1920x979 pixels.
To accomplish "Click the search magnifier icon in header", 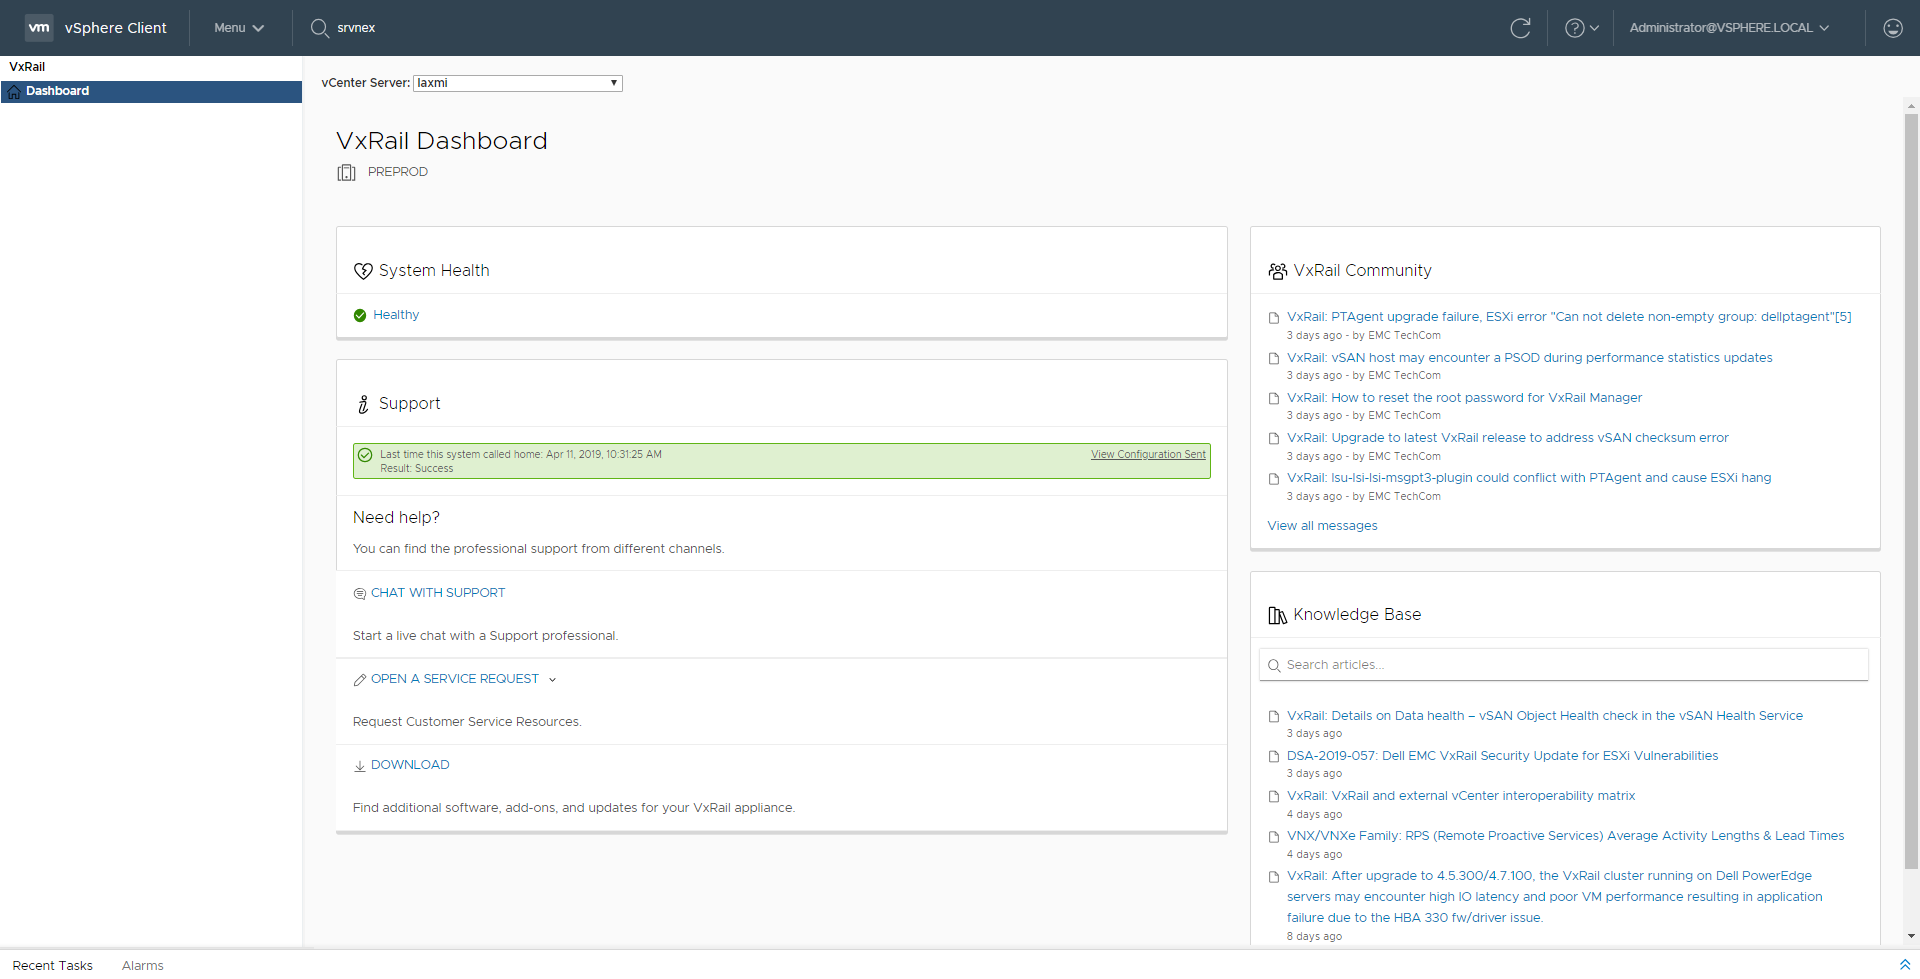I will [320, 28].
